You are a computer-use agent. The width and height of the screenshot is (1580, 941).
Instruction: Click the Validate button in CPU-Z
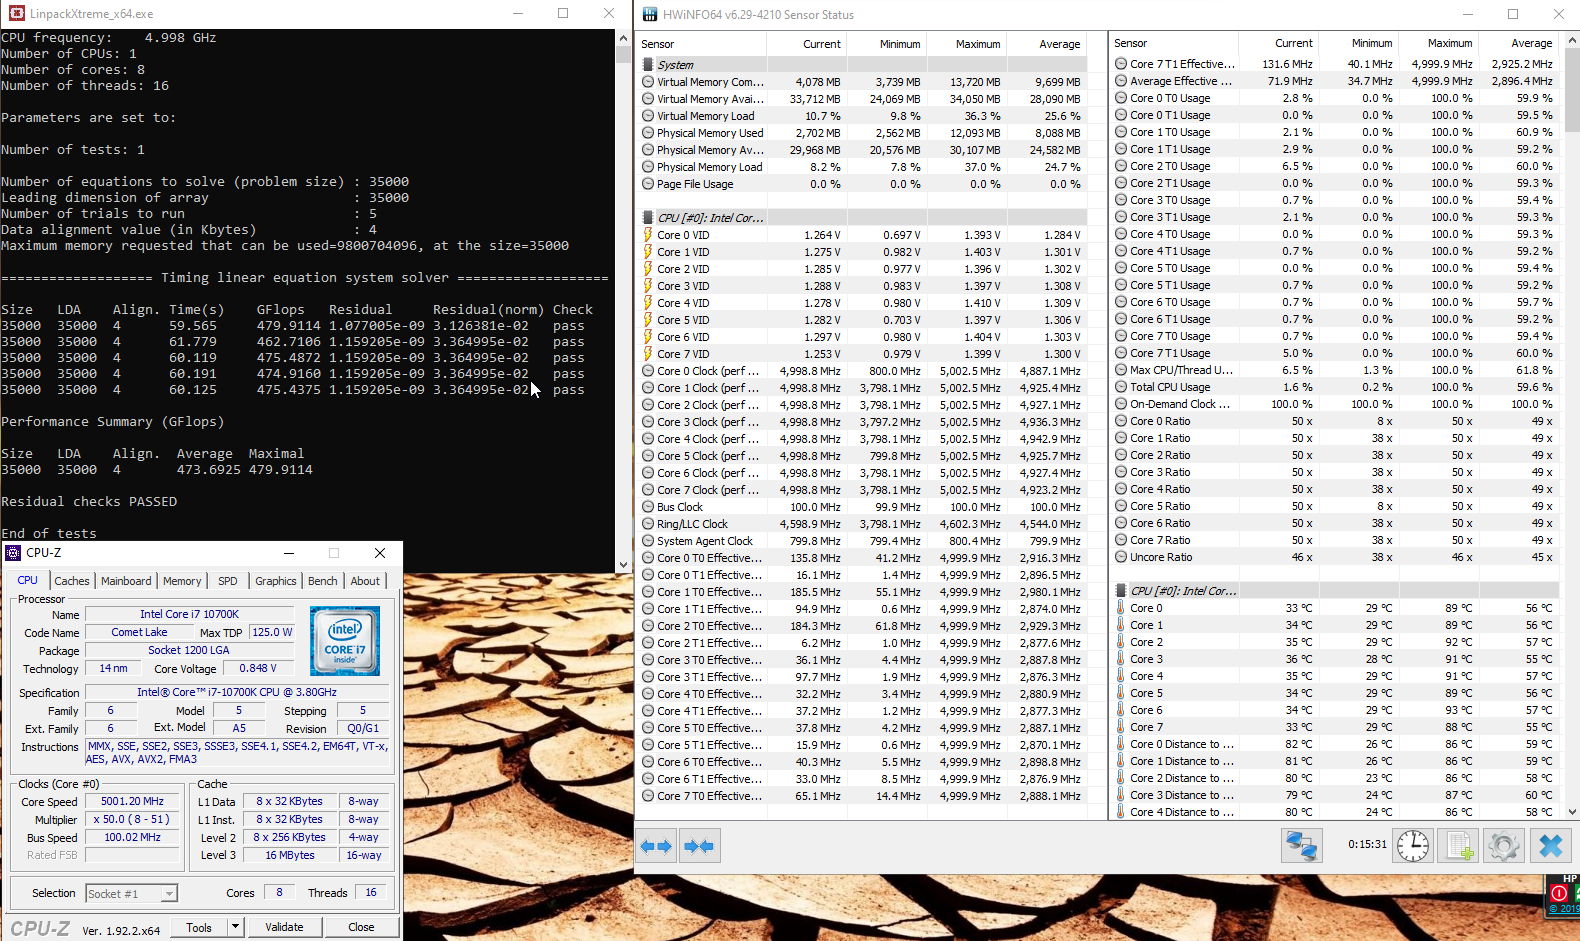tap(284, 927)
